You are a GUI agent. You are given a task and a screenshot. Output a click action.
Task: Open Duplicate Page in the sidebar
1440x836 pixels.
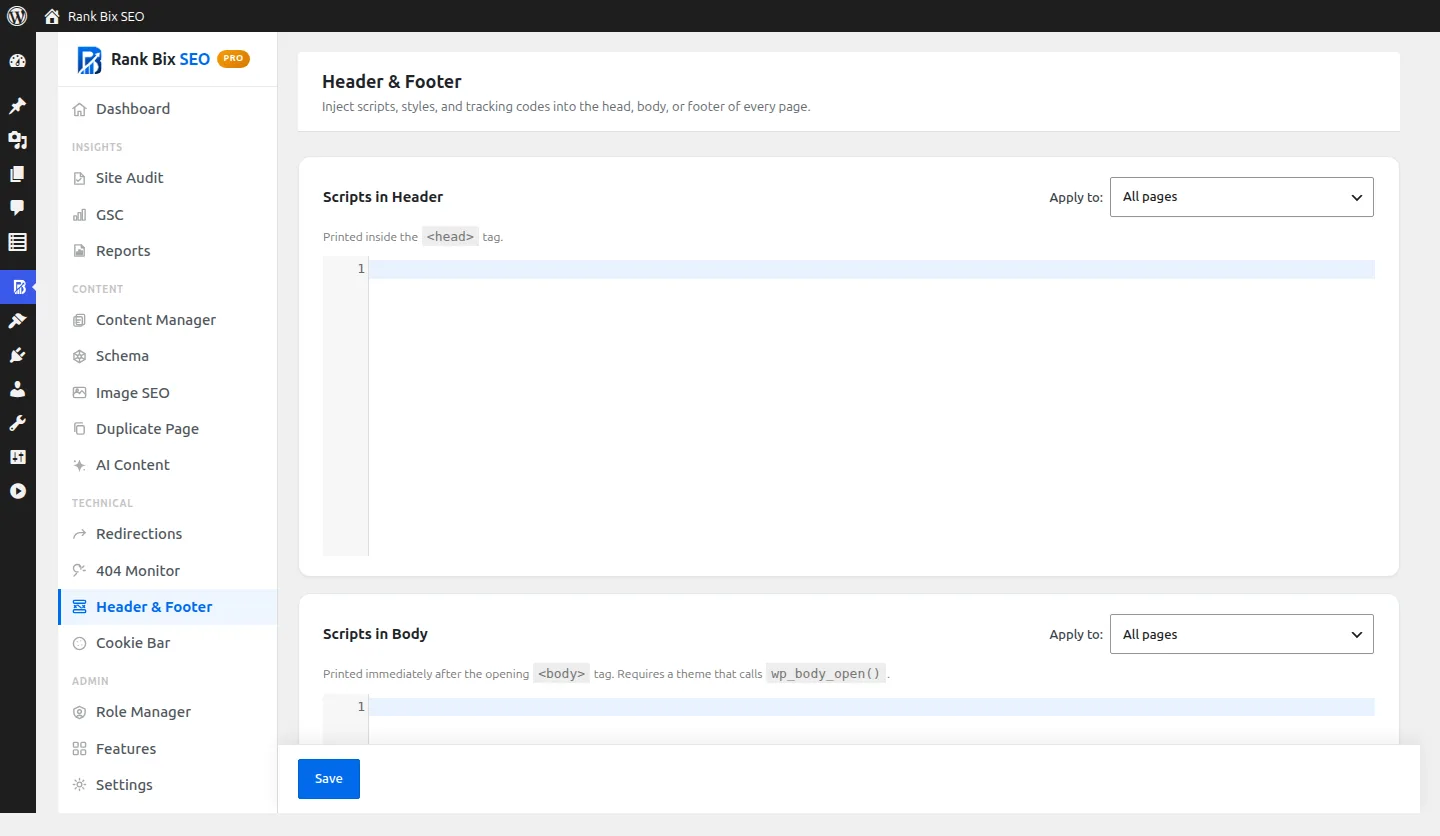[167, 429]
